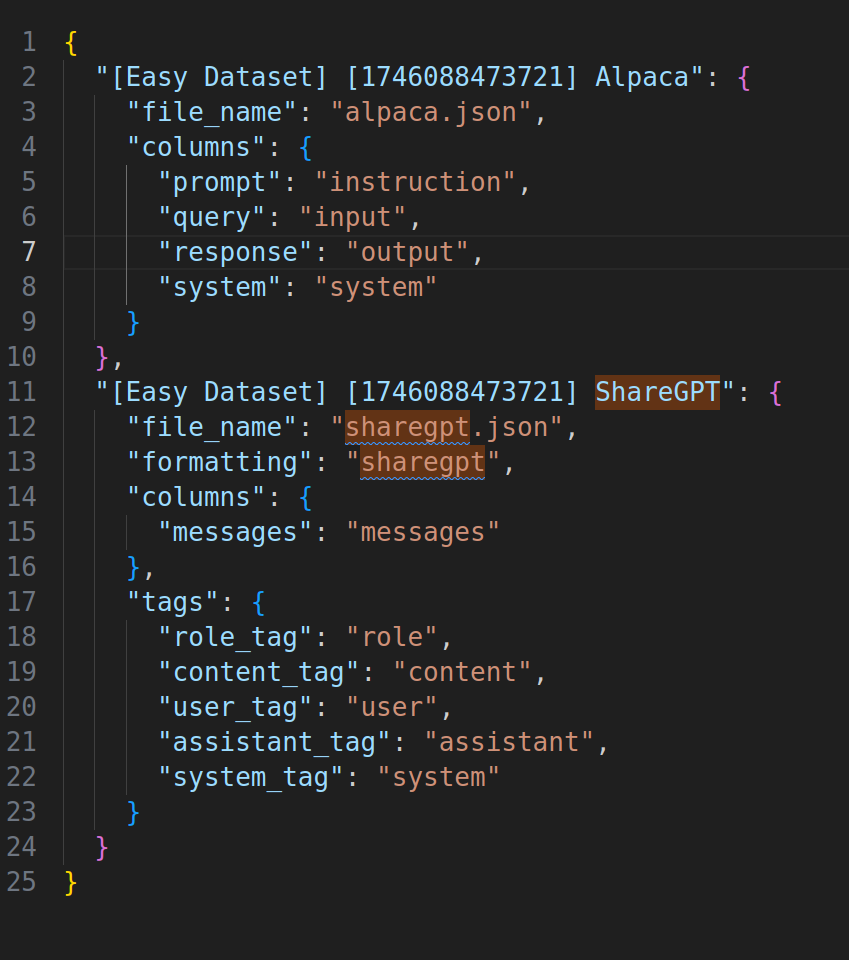Viewport: 849px width, 960px height.
Task: Click the "messages" key on line 15
Action: pyautogui.click(x=236, y=533)
